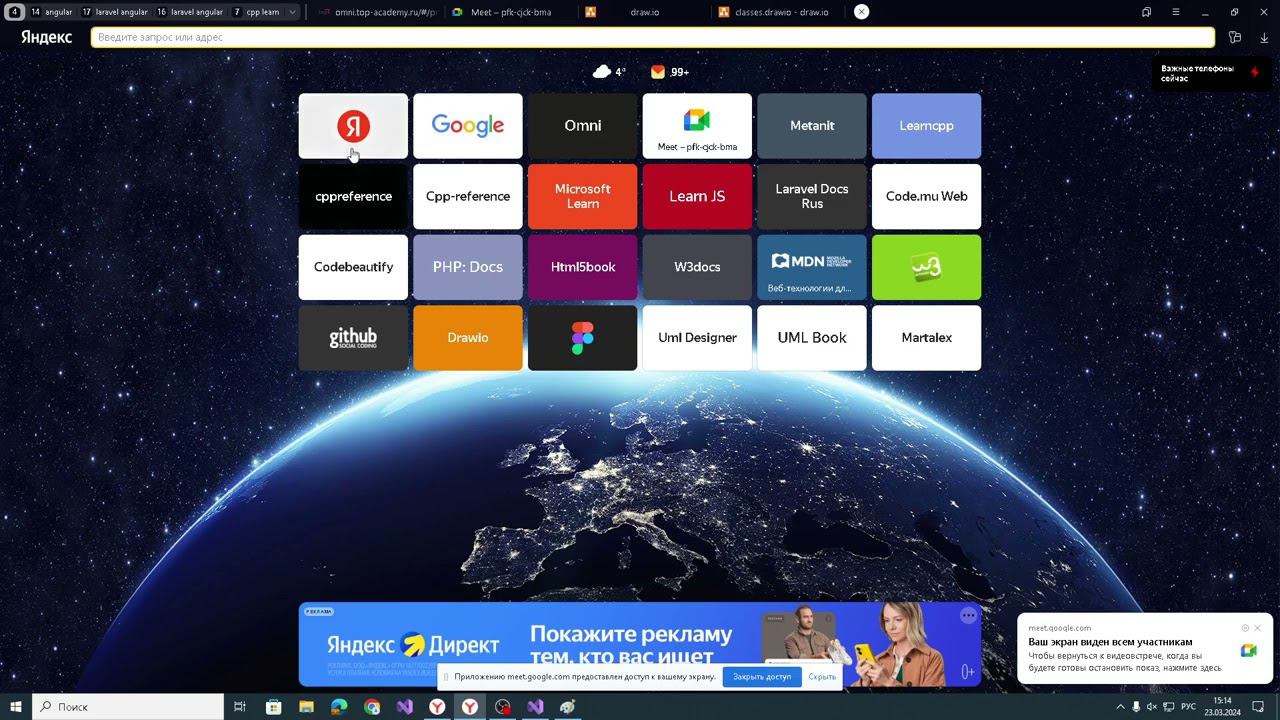This screenshot has height=720, width=1280.
Task: Toggle the volume icon in the system tray
Action: [1152, 707]
